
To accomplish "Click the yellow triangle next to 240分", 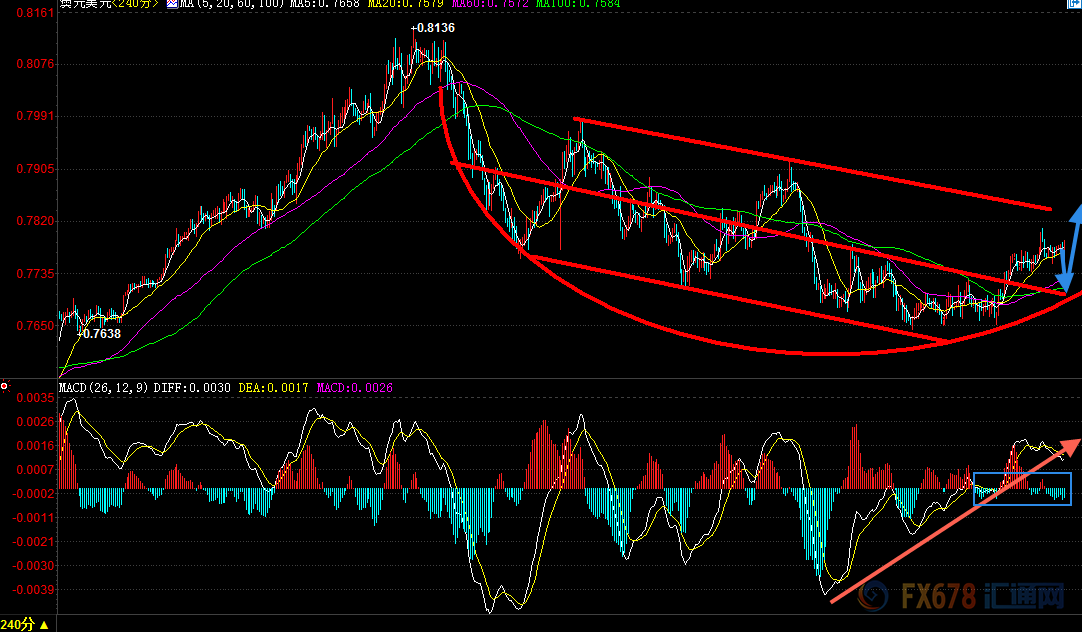I will point(42,625).
